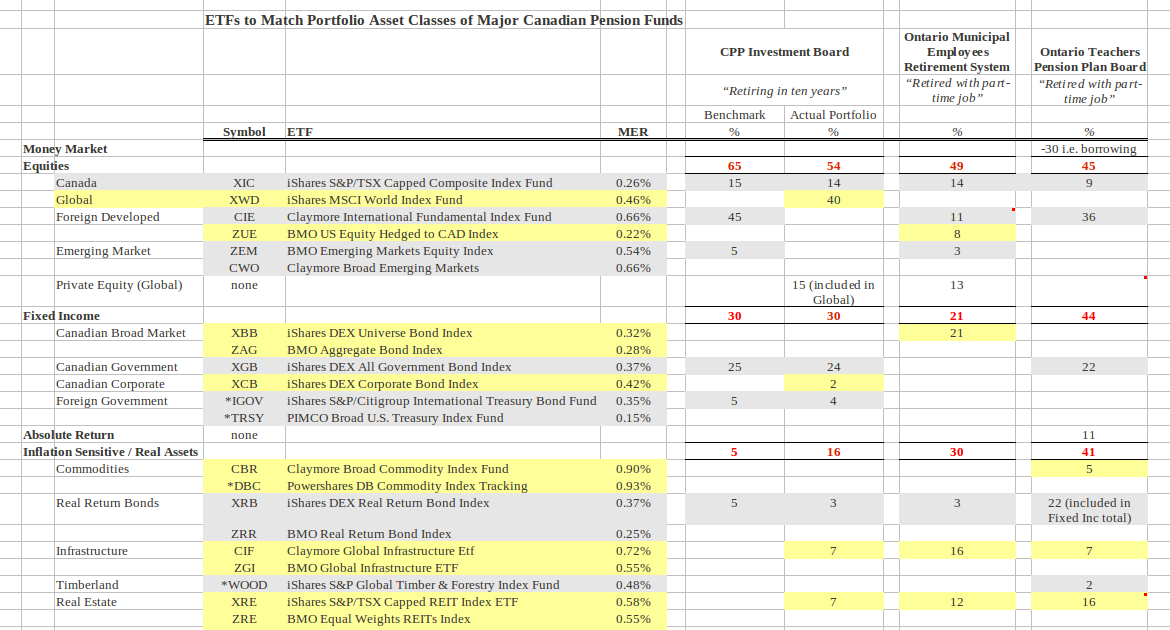Select the spreadsheet title about Canadian Pension Funds
Viewport: 1170px width, 630px height.
(444, 20)
